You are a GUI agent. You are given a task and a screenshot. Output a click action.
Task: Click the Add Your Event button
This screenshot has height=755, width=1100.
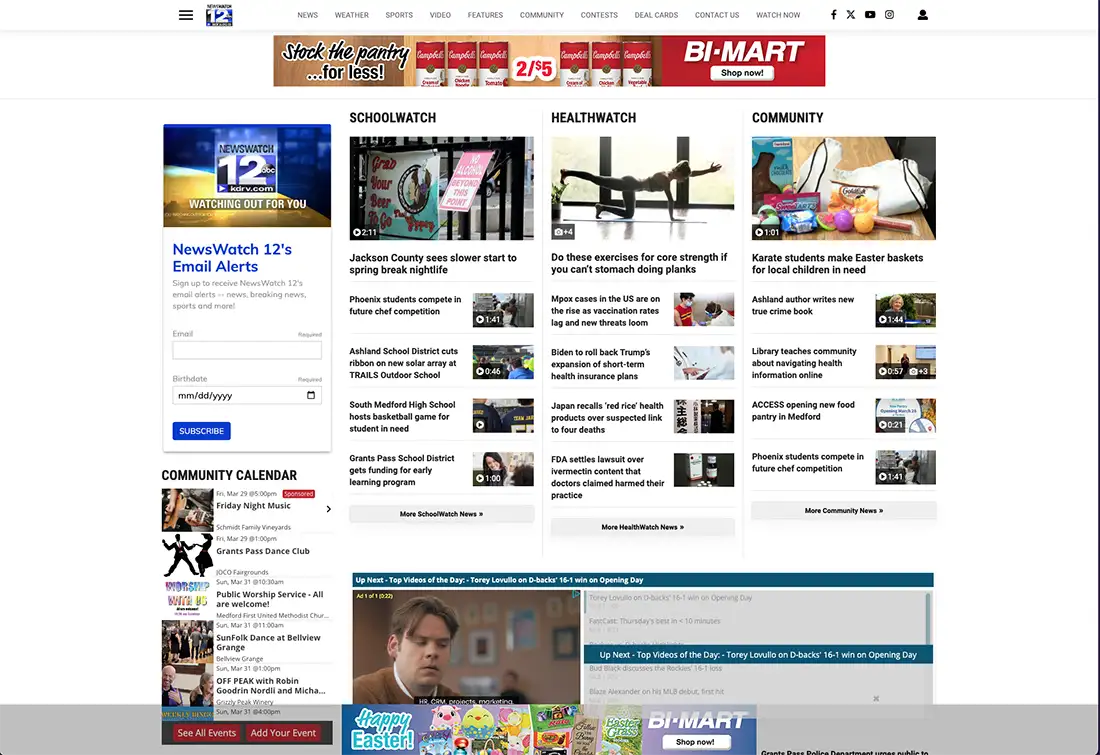pyautogui.click(x=283, y=733)
